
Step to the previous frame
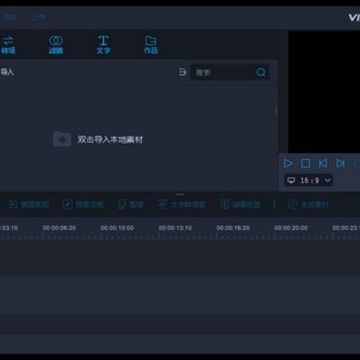[x=323, y=163]
